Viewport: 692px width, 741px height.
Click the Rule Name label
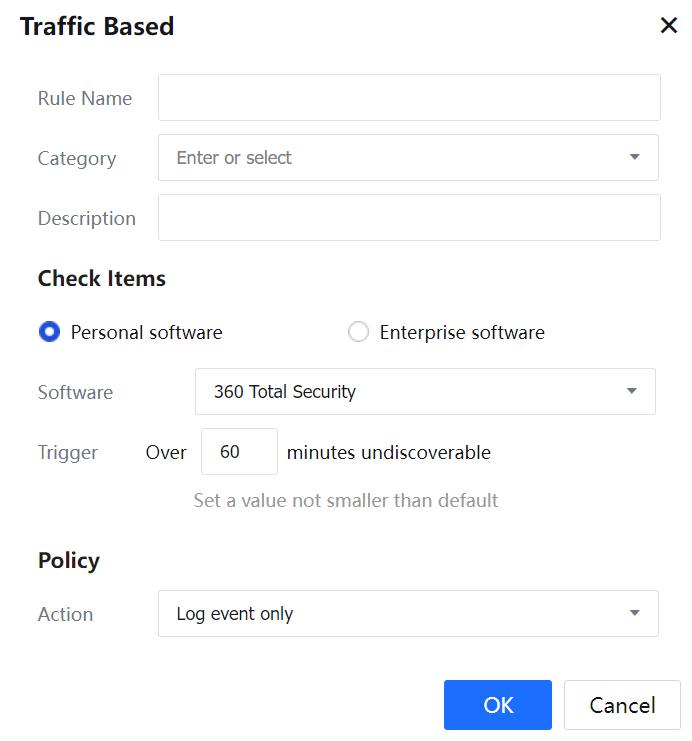[85, 98]
